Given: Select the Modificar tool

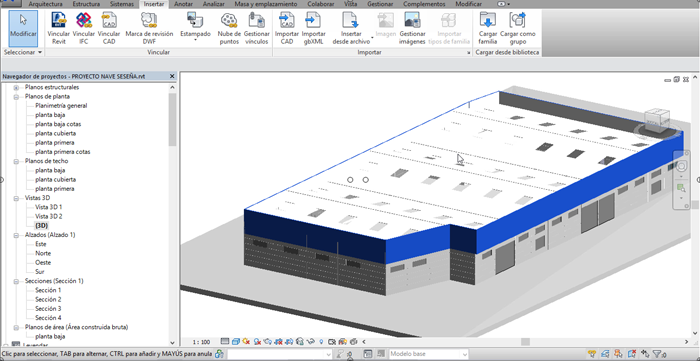Looking at the screenshot, I should point(23,28).
